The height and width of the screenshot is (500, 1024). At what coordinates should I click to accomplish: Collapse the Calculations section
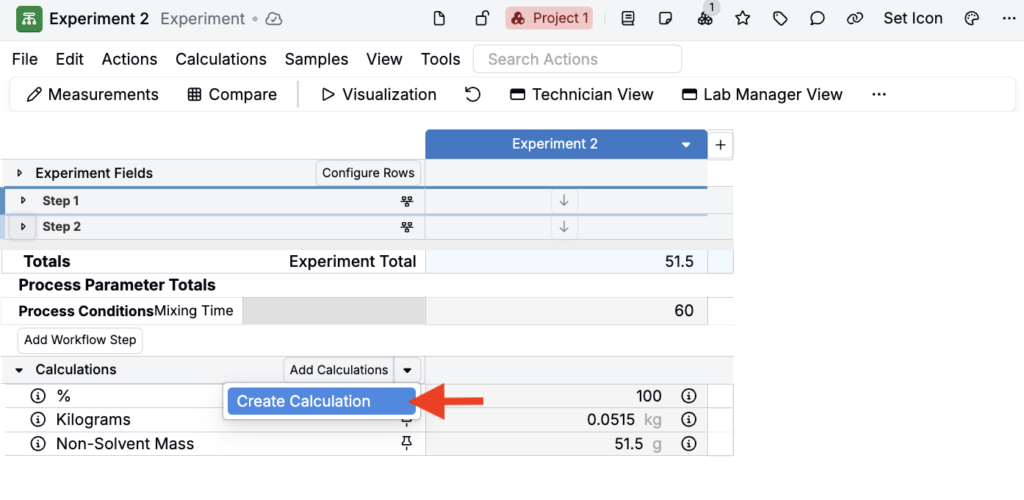tap(19, 370)
